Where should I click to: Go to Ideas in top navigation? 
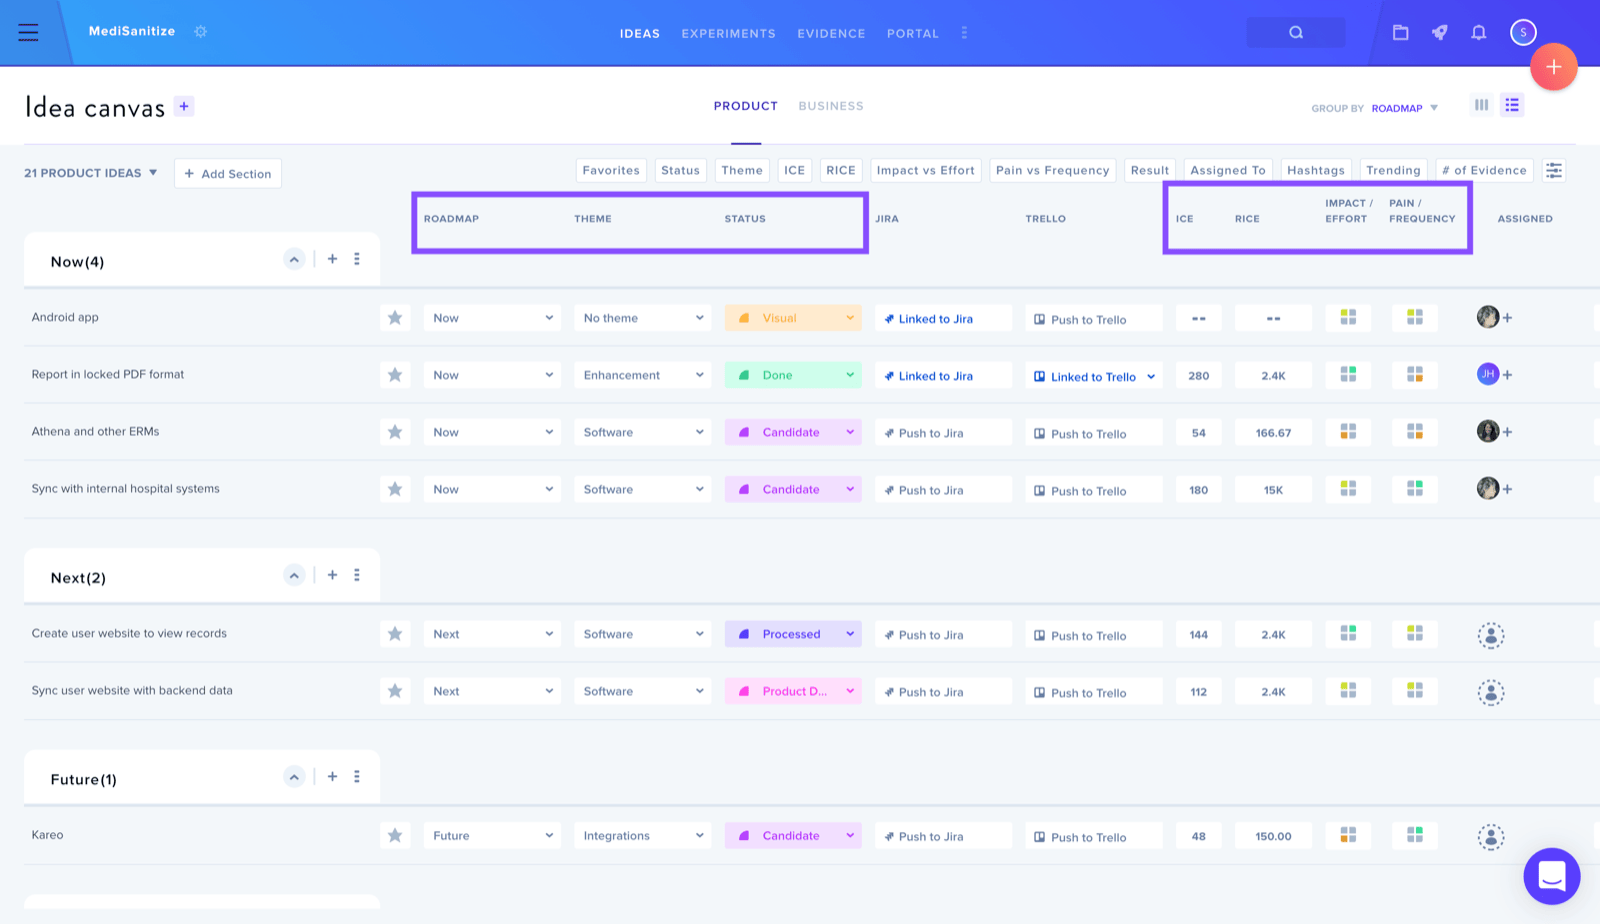click(639, 33)
